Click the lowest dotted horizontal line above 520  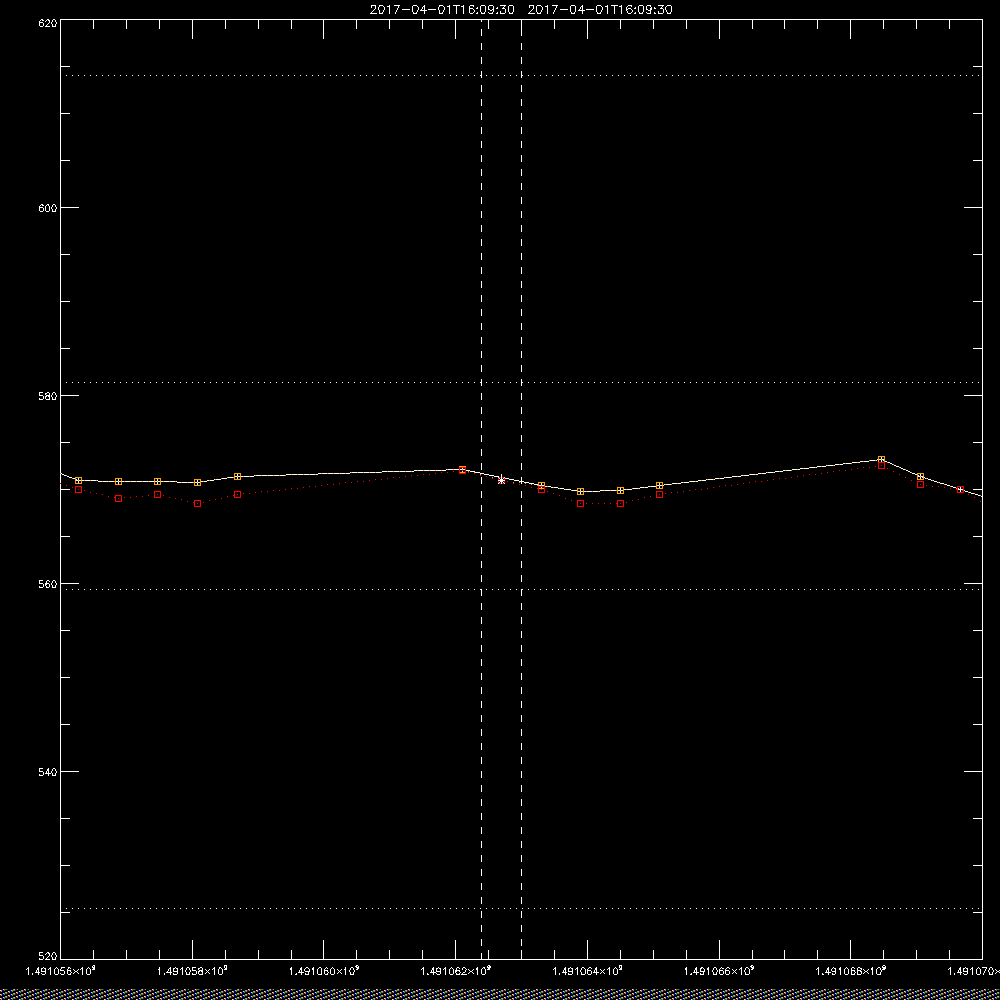[521, 908]
